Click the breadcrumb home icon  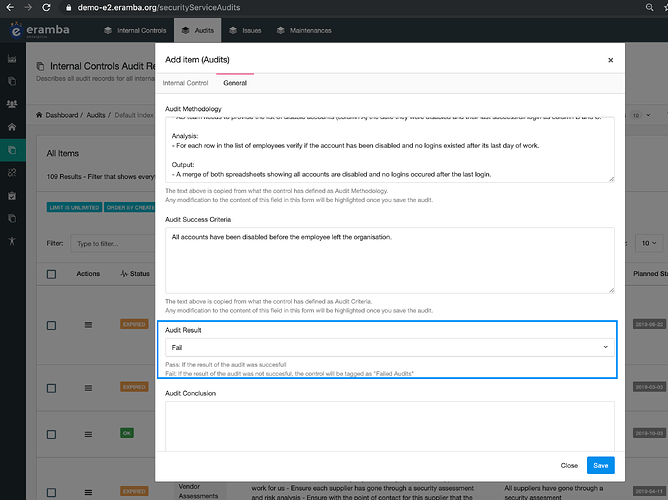click(39, 115)
